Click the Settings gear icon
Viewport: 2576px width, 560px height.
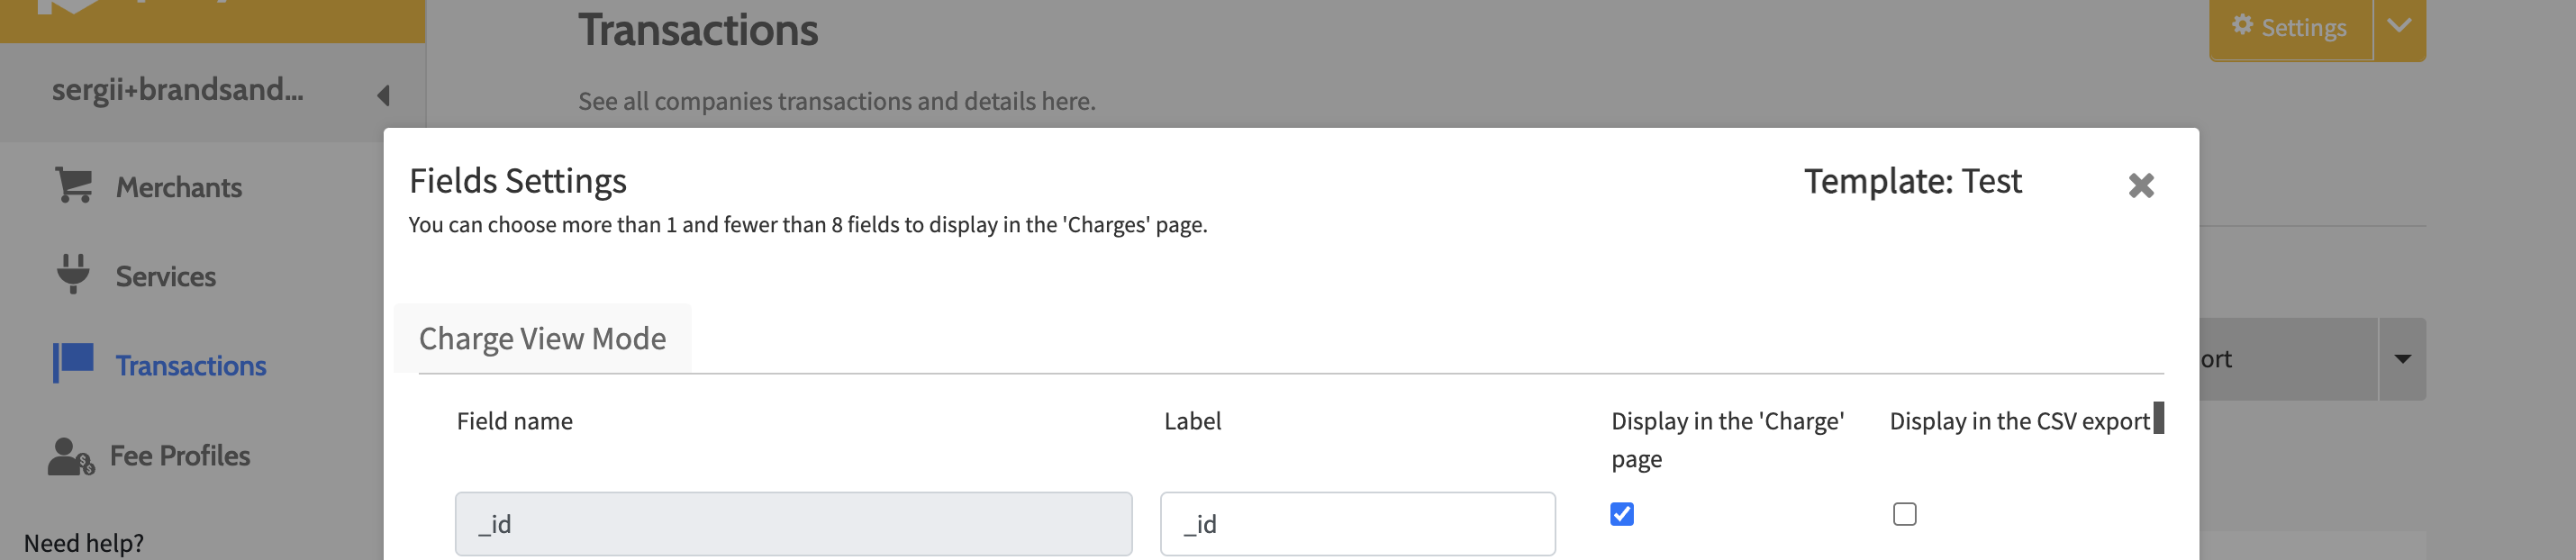click(2243, 26)
